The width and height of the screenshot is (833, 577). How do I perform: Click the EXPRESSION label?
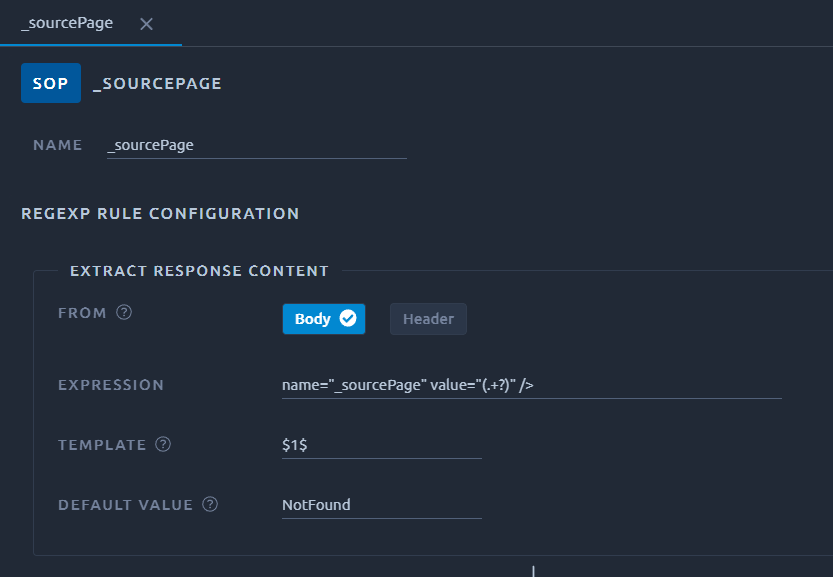(x=111, y=385)
